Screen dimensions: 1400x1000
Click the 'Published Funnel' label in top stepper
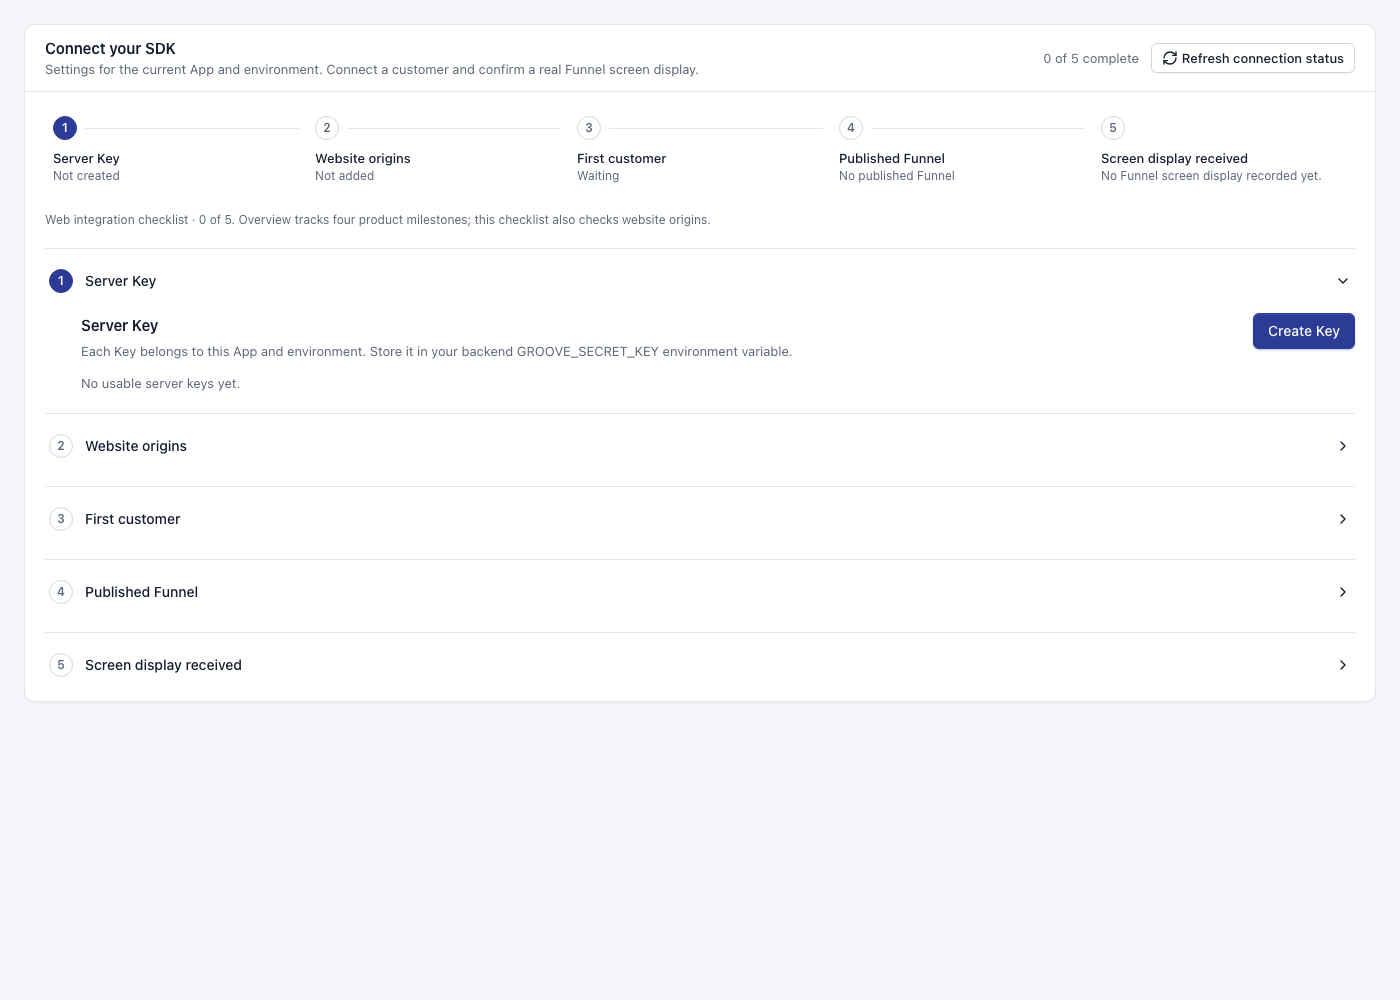pyautogui.click(x=892, y=159)
